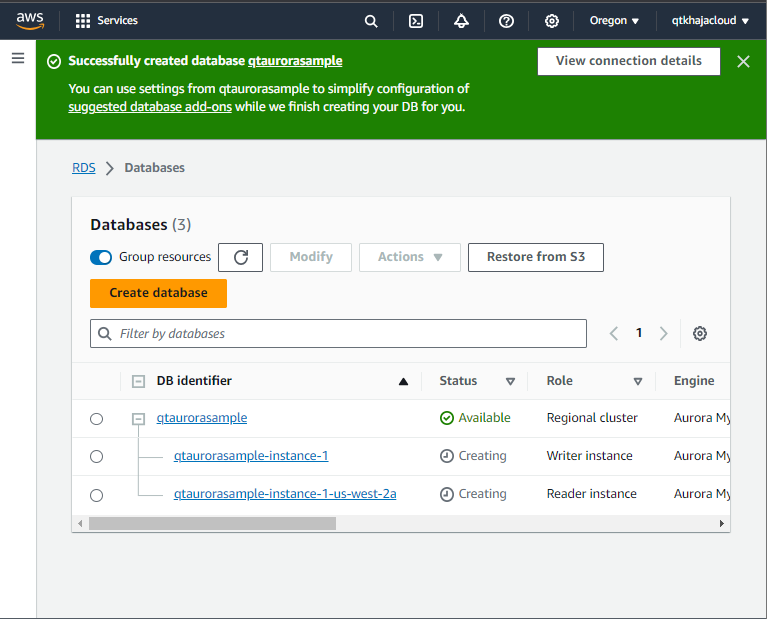
Task: Go to the RDS breadcrumb link
Action: (x=84, y=168)
